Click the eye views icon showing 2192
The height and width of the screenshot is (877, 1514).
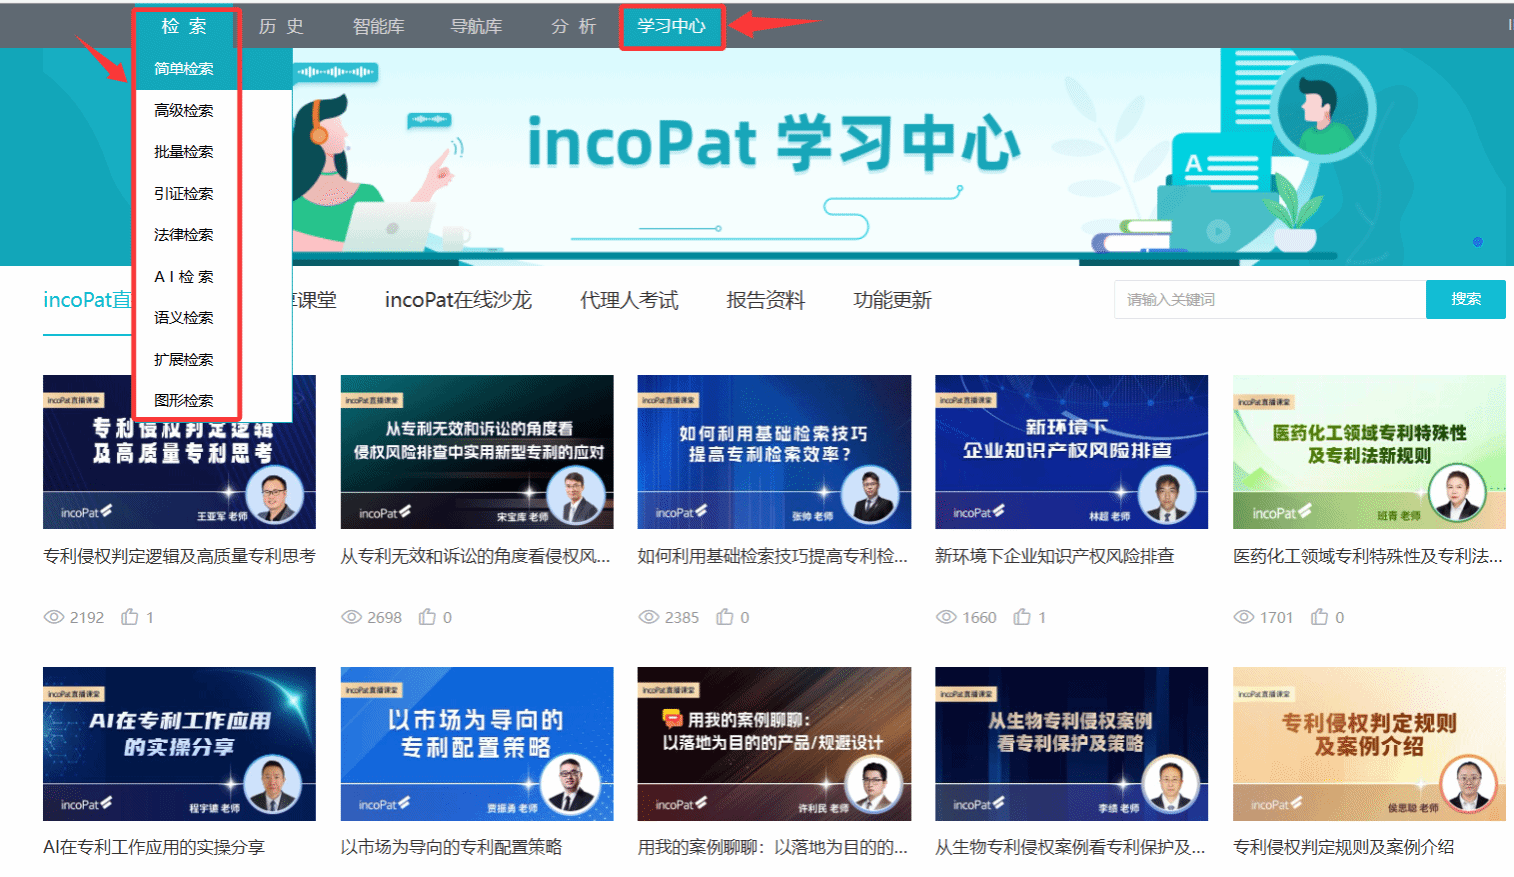pos(54,617)
